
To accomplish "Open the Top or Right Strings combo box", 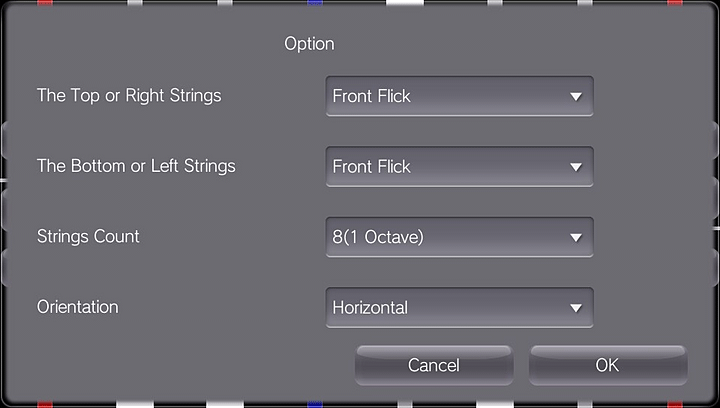I will pos(459,97).
